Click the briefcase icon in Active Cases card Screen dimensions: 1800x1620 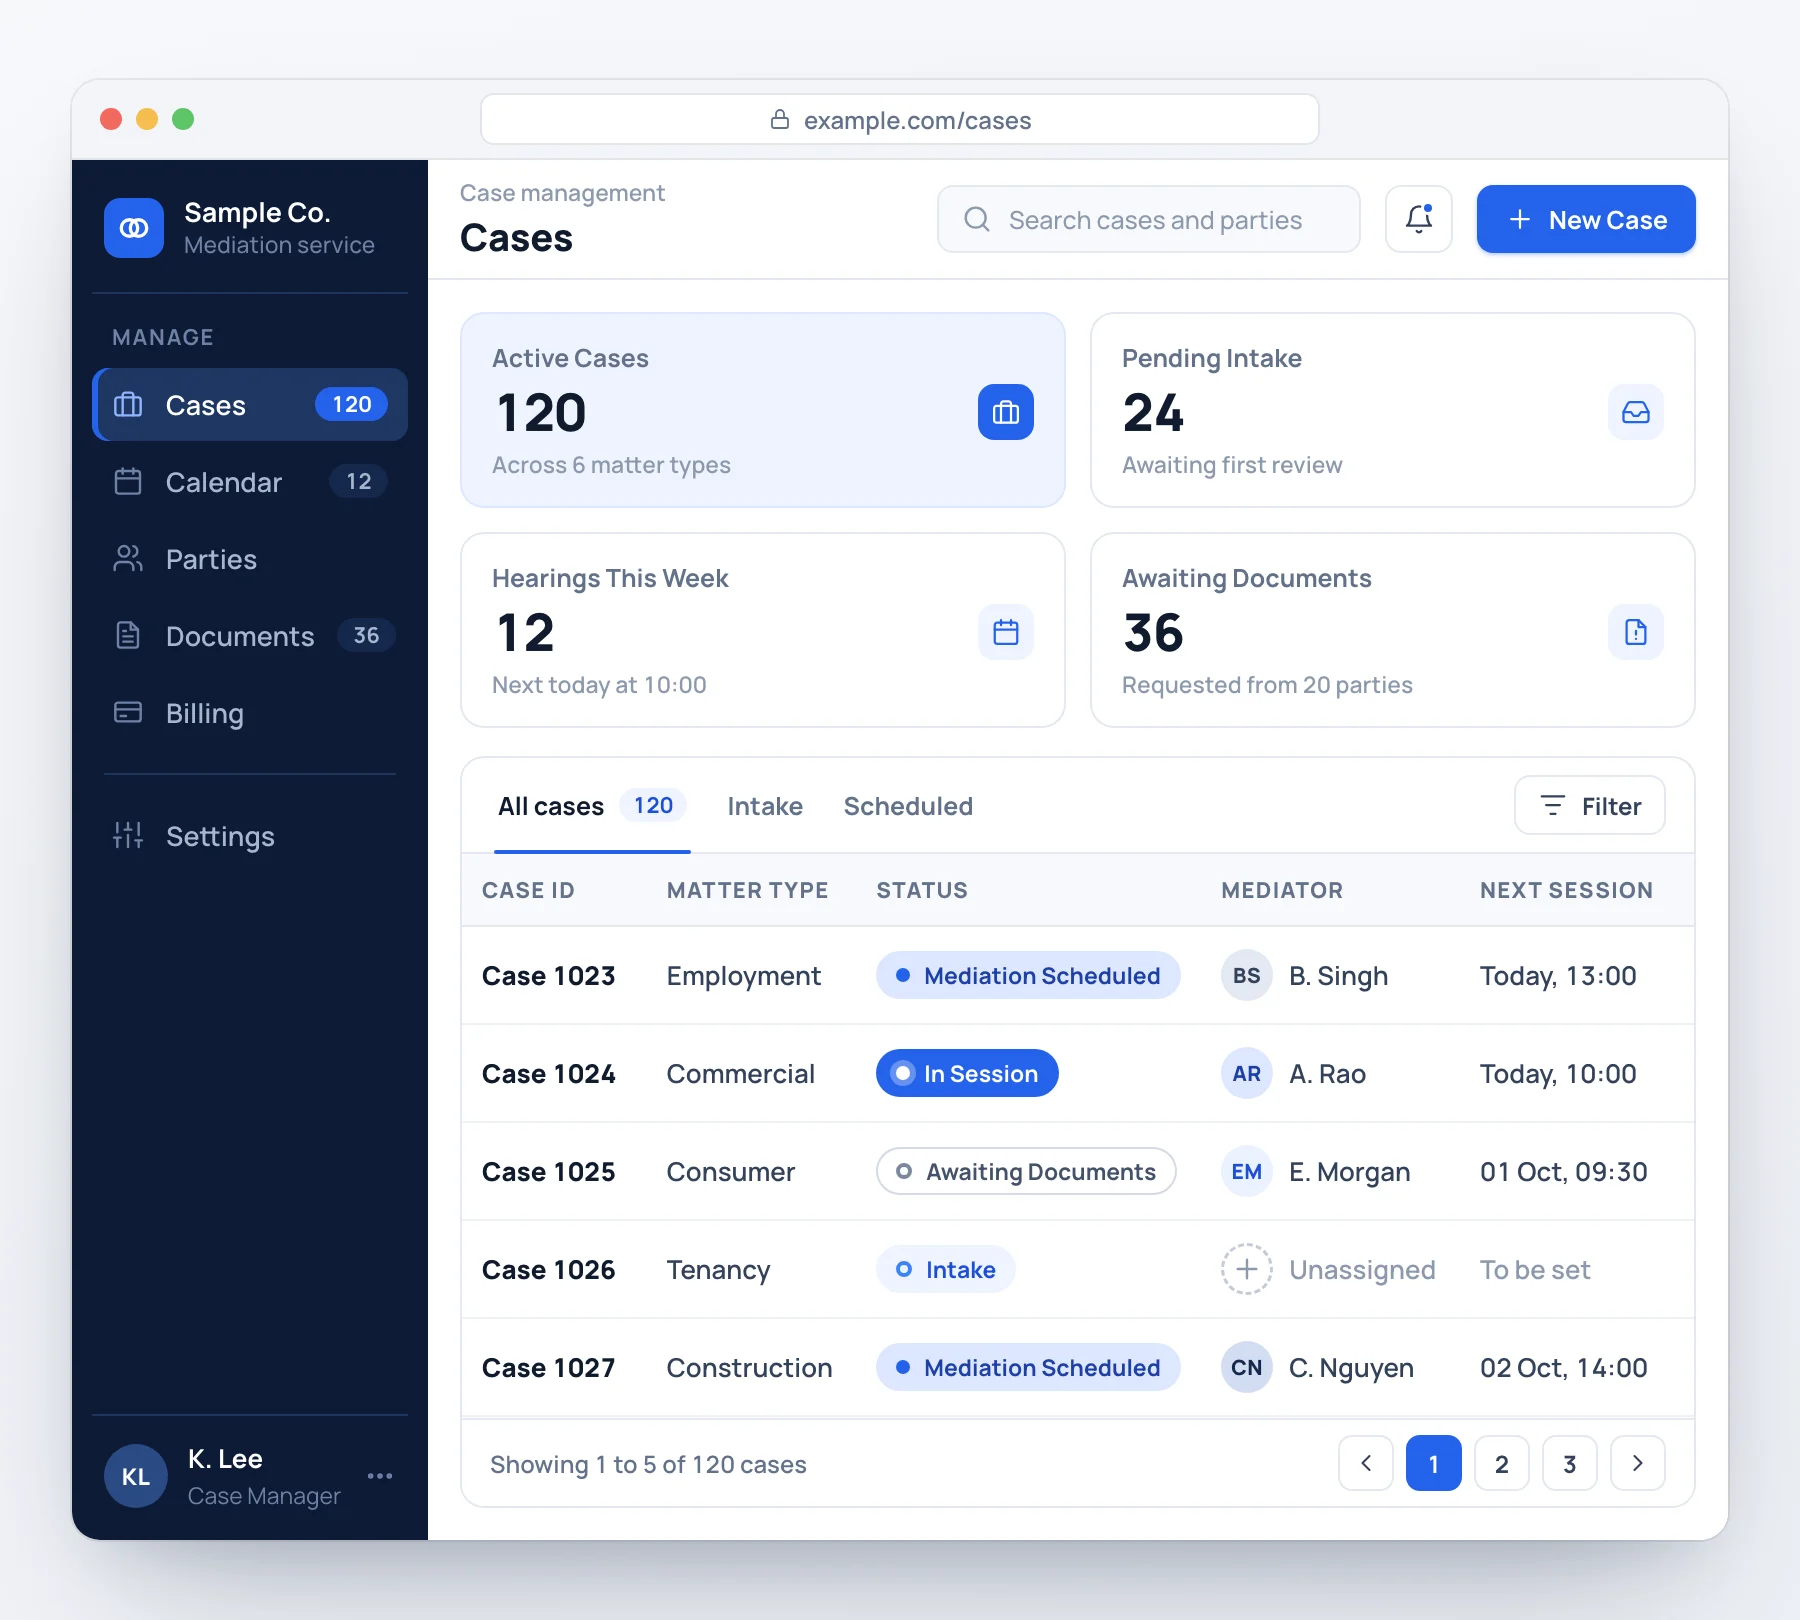(1005, 412)
